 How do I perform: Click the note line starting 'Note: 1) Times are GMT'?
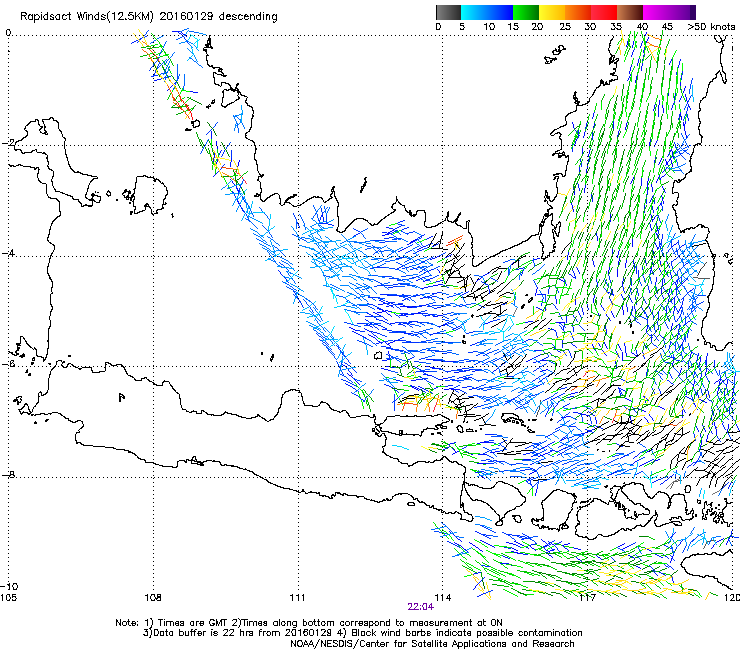tap(309, 623)
